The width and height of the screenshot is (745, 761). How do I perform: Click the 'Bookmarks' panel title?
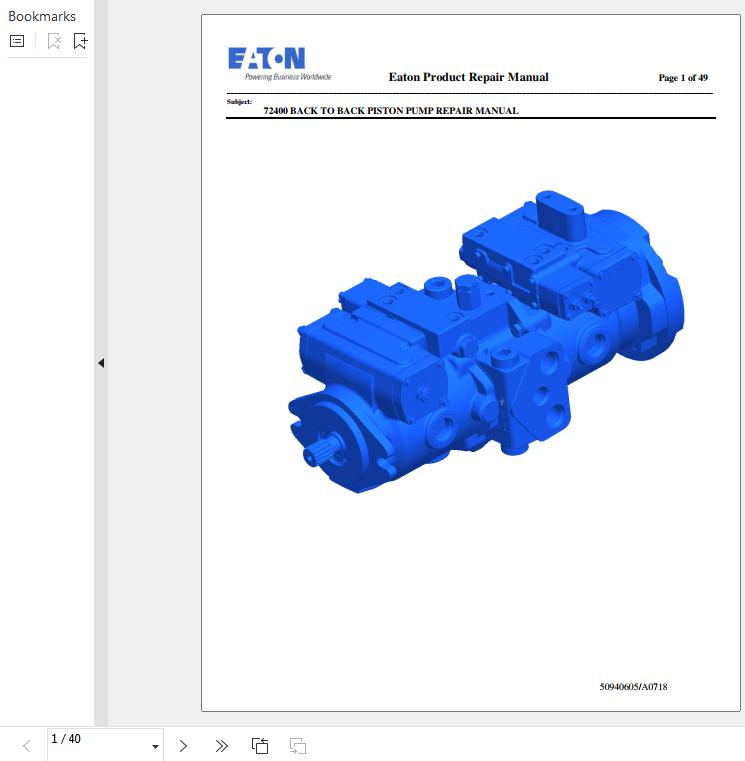pyautogui.click(x=42, y=17)
